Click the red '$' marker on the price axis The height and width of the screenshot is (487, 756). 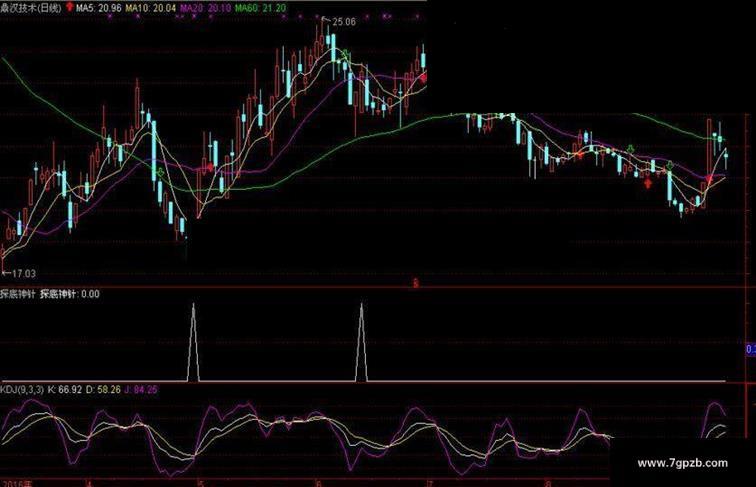tap(416, 284)
